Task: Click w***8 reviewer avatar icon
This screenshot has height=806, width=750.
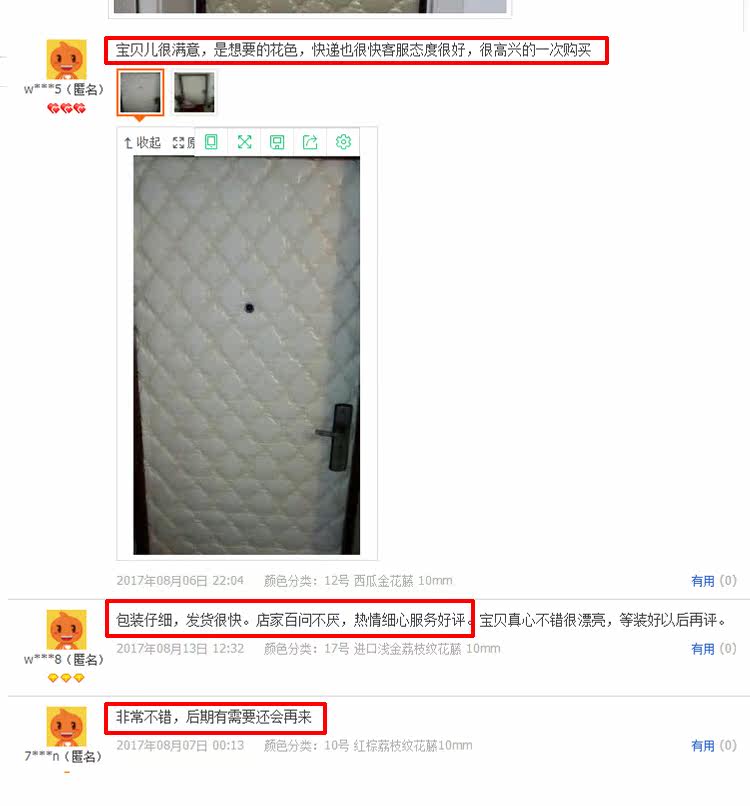Action: coord(66,630)
